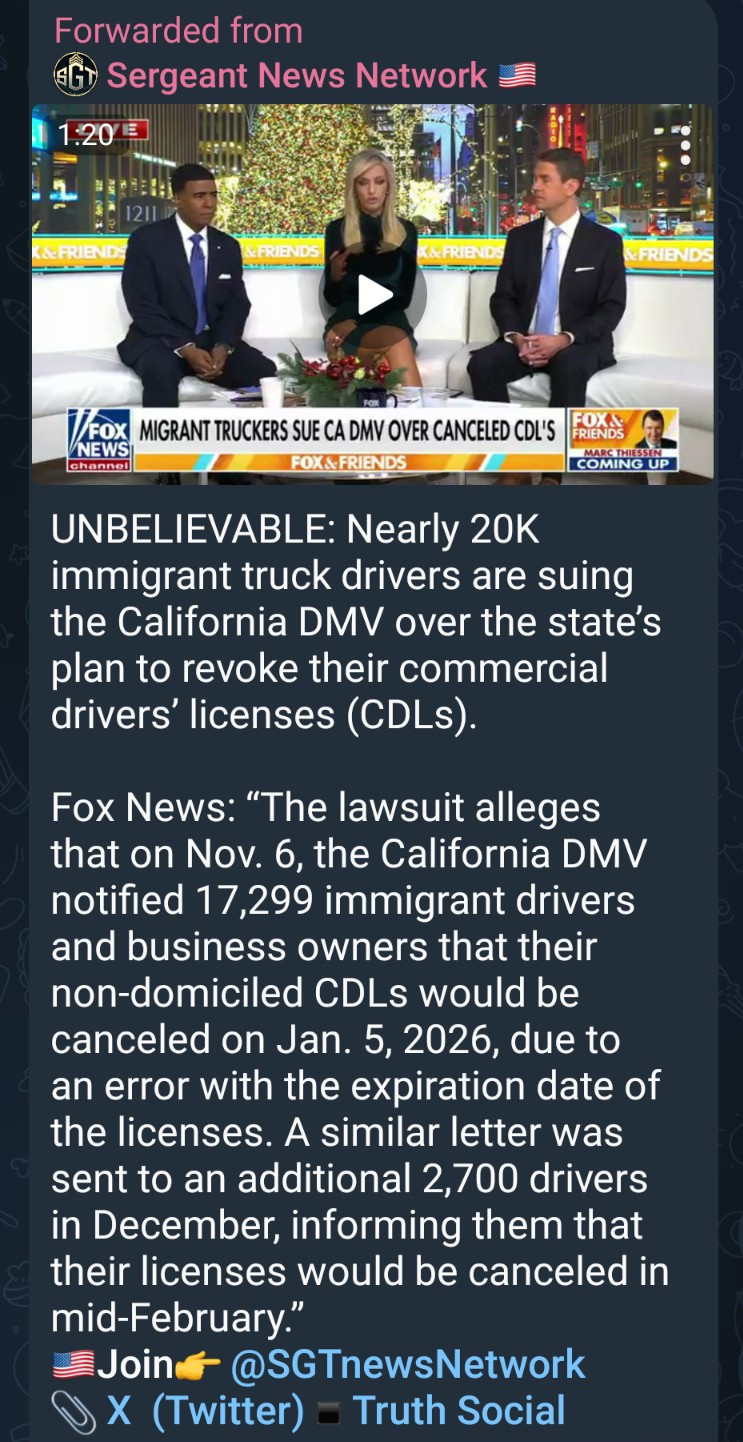Click the Marc Thiessen Coming Up thumbnail

click(x=624, y=440)
